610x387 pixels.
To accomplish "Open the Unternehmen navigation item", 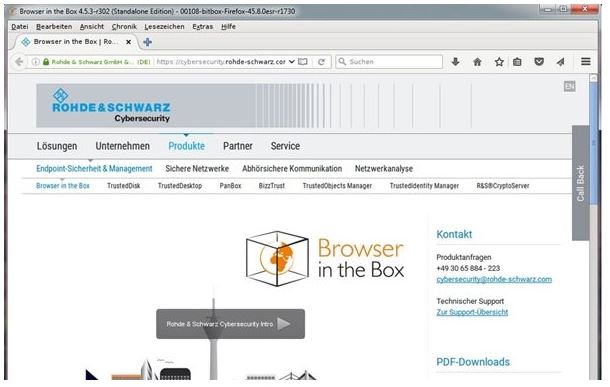I will [x=123, y=146].
